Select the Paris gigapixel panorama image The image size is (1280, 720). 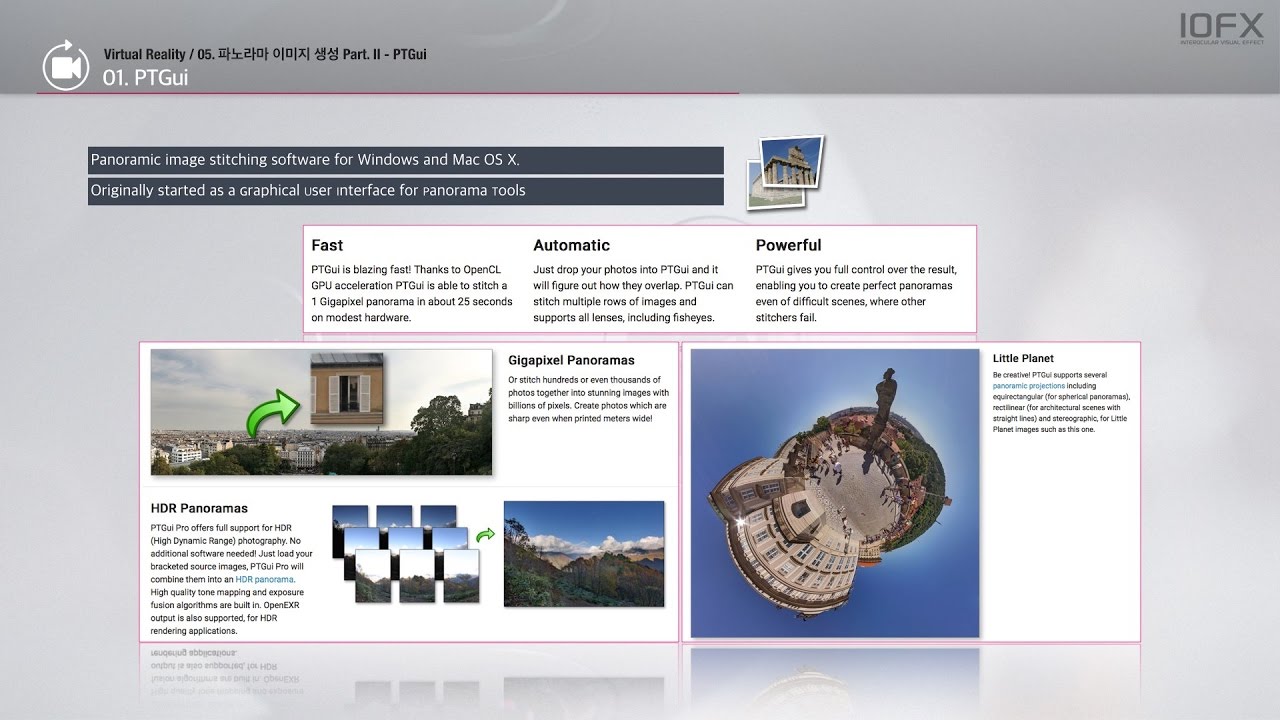321,412
